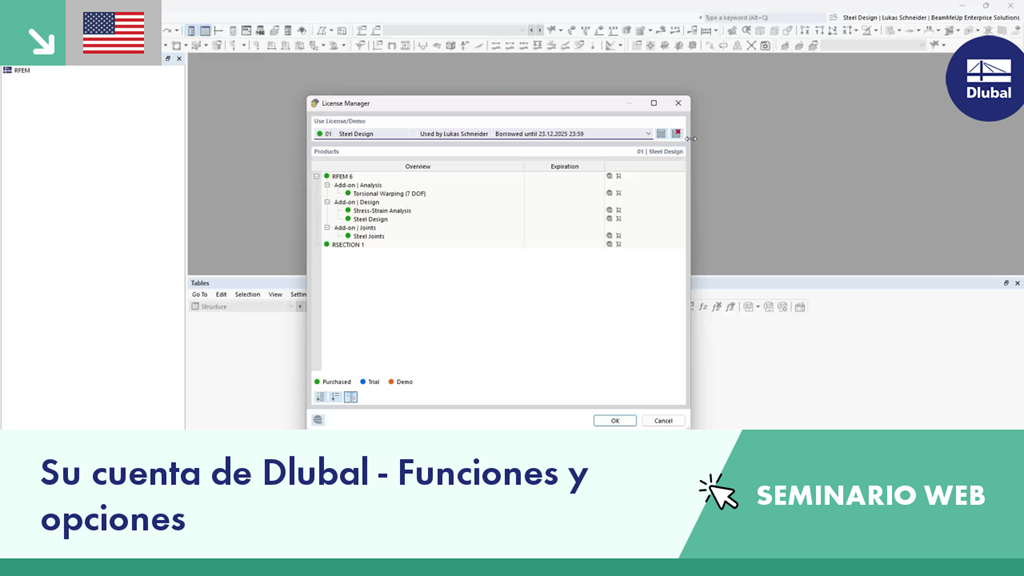Open the globe icon for Torsional Warping
This screenshot has width=1024, height=576.
click(609, 193)
